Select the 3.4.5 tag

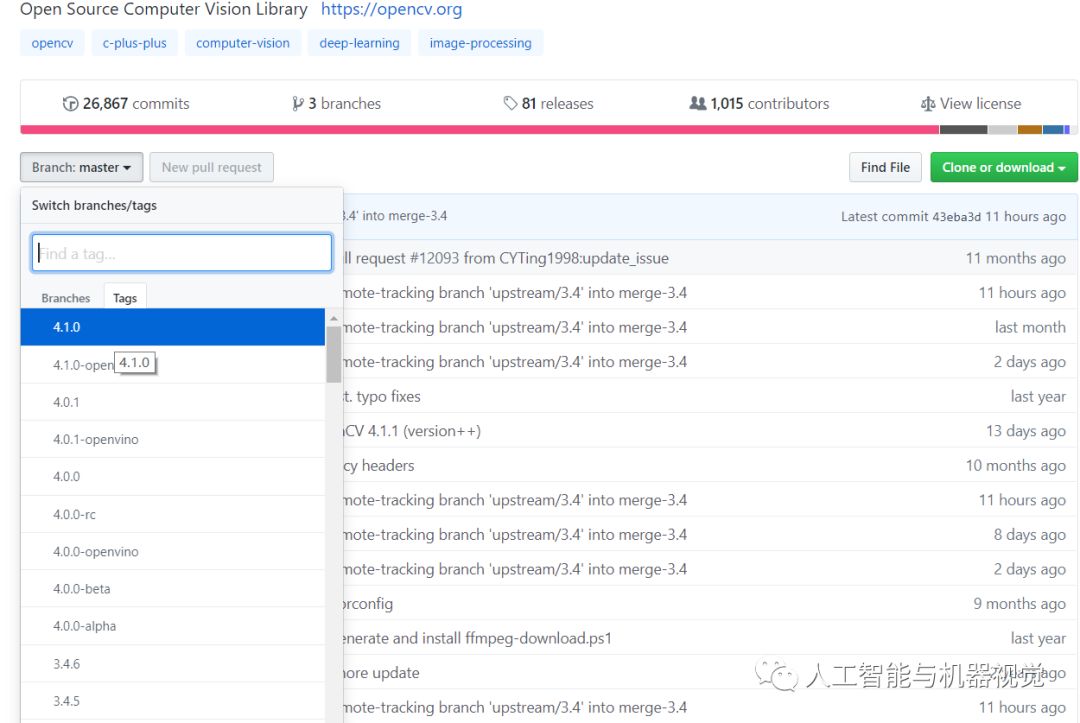coord(172,701)
